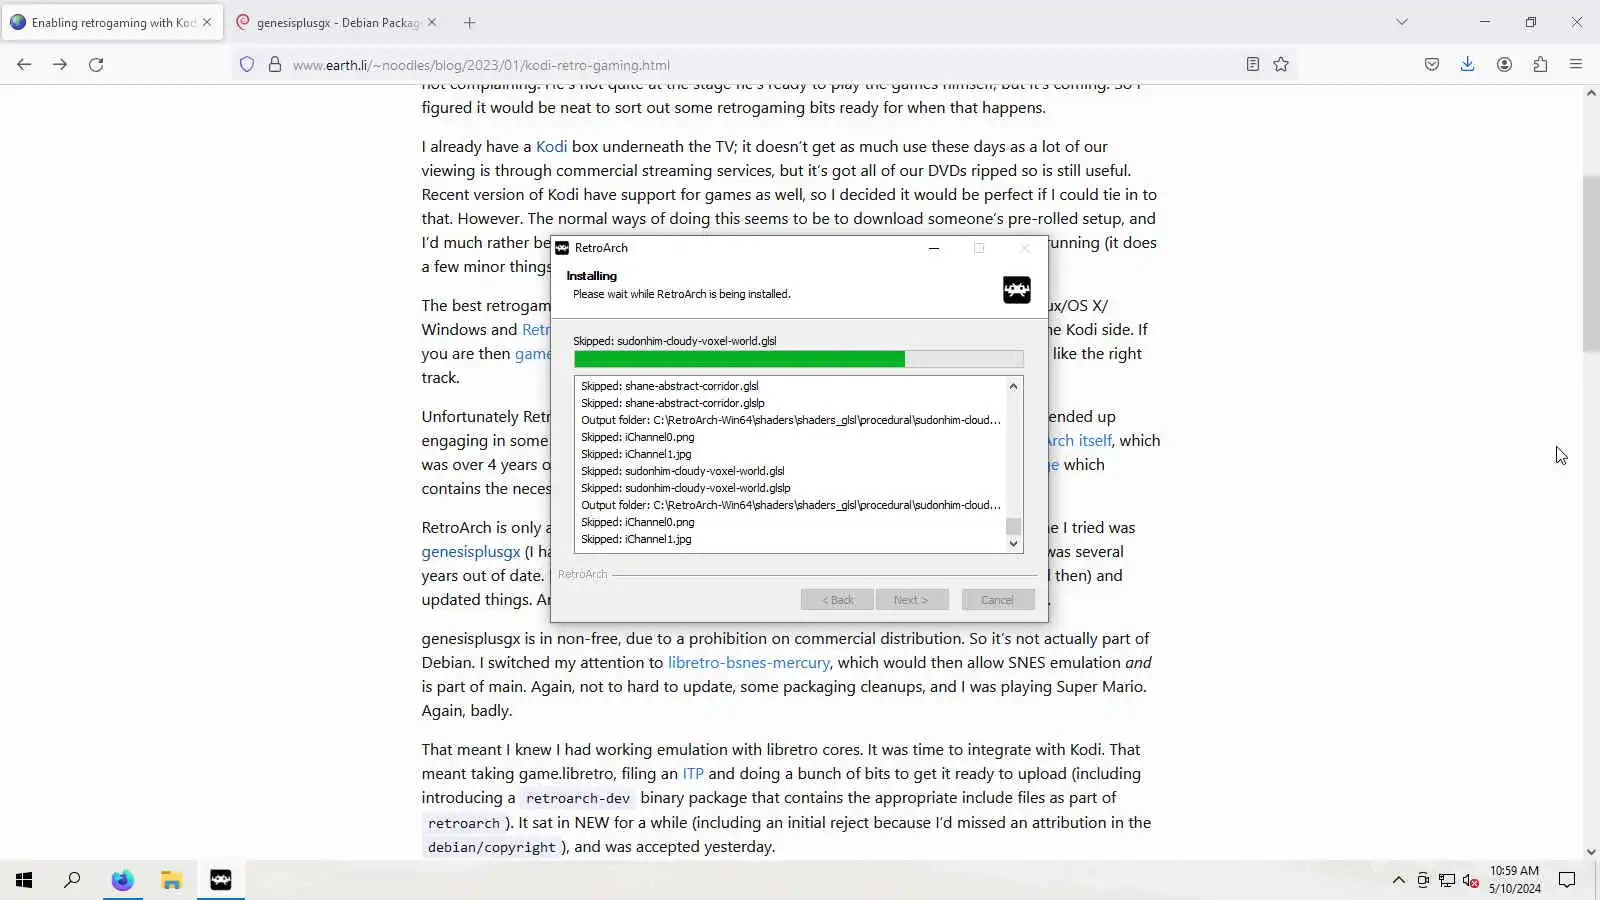Open File Explorer from the taskbar
Screen dimensions: 1600x900
[x=171, y=880]
